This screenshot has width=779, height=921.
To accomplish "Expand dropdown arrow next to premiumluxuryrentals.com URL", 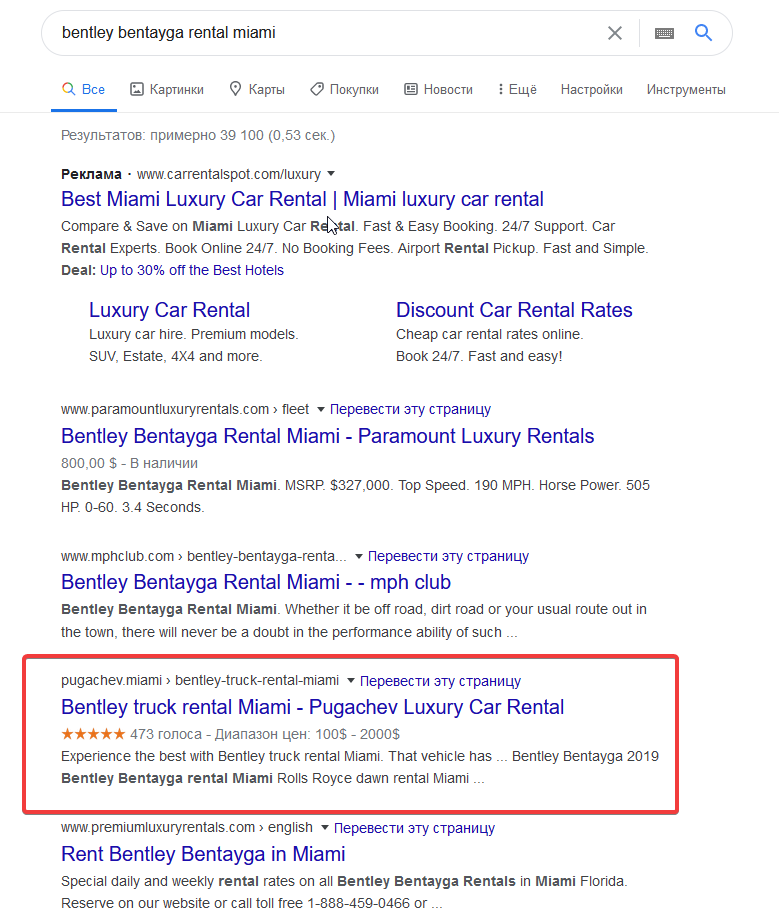I will coord(325,828).
